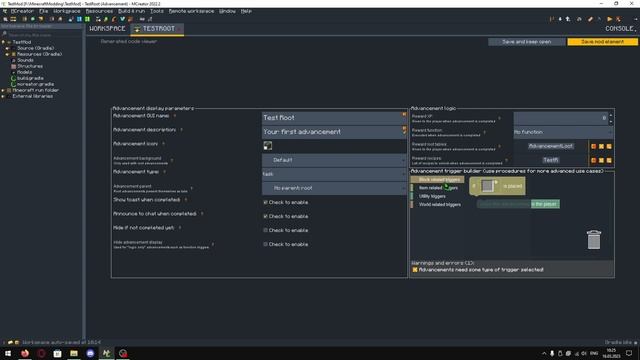Click block slot in 'is placed' trigger block
640x360 pixels.
pyautogui.click(x=487, y=186)
